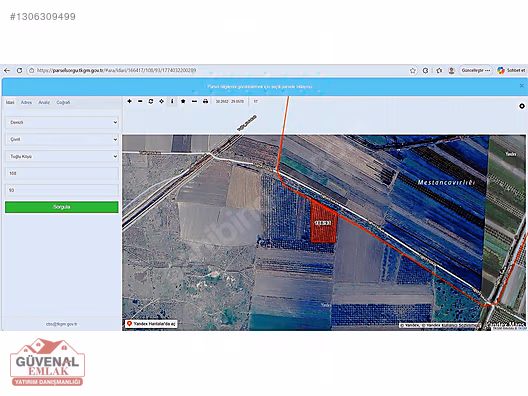Click the green Sorgula query button

coord(62,207)
